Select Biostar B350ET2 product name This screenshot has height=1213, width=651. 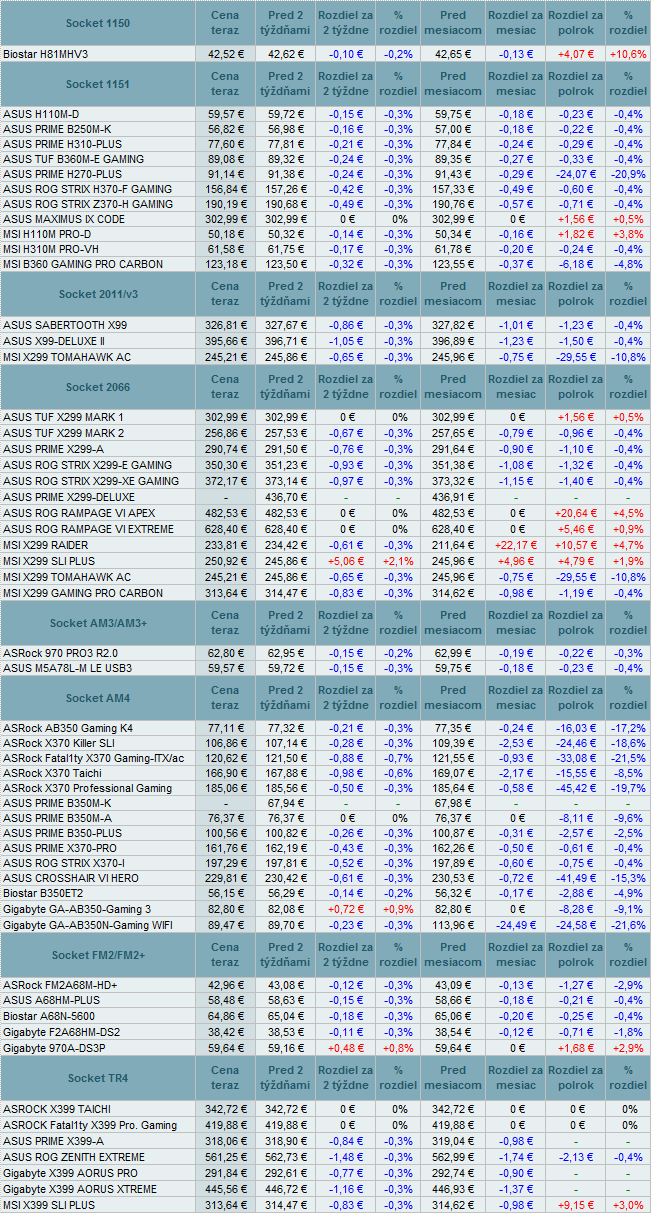click(44, 893)
